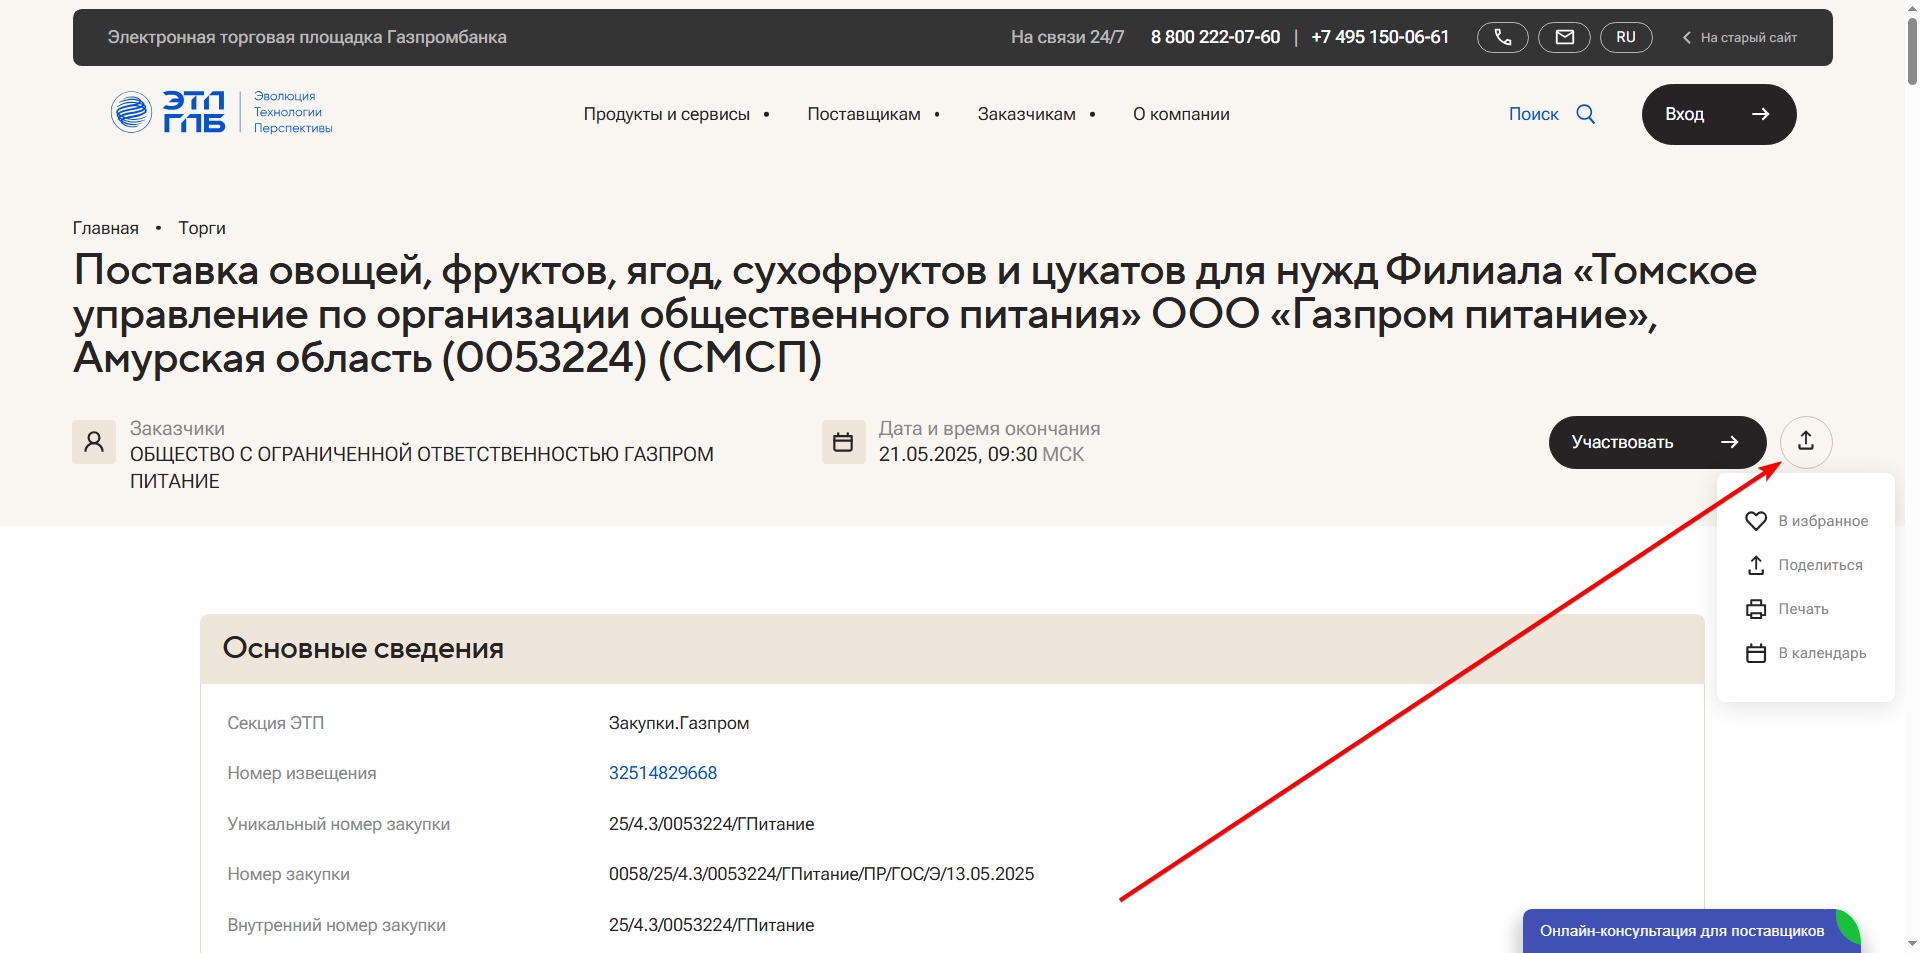Expand the Поставщикам menu

pos(873,114)
